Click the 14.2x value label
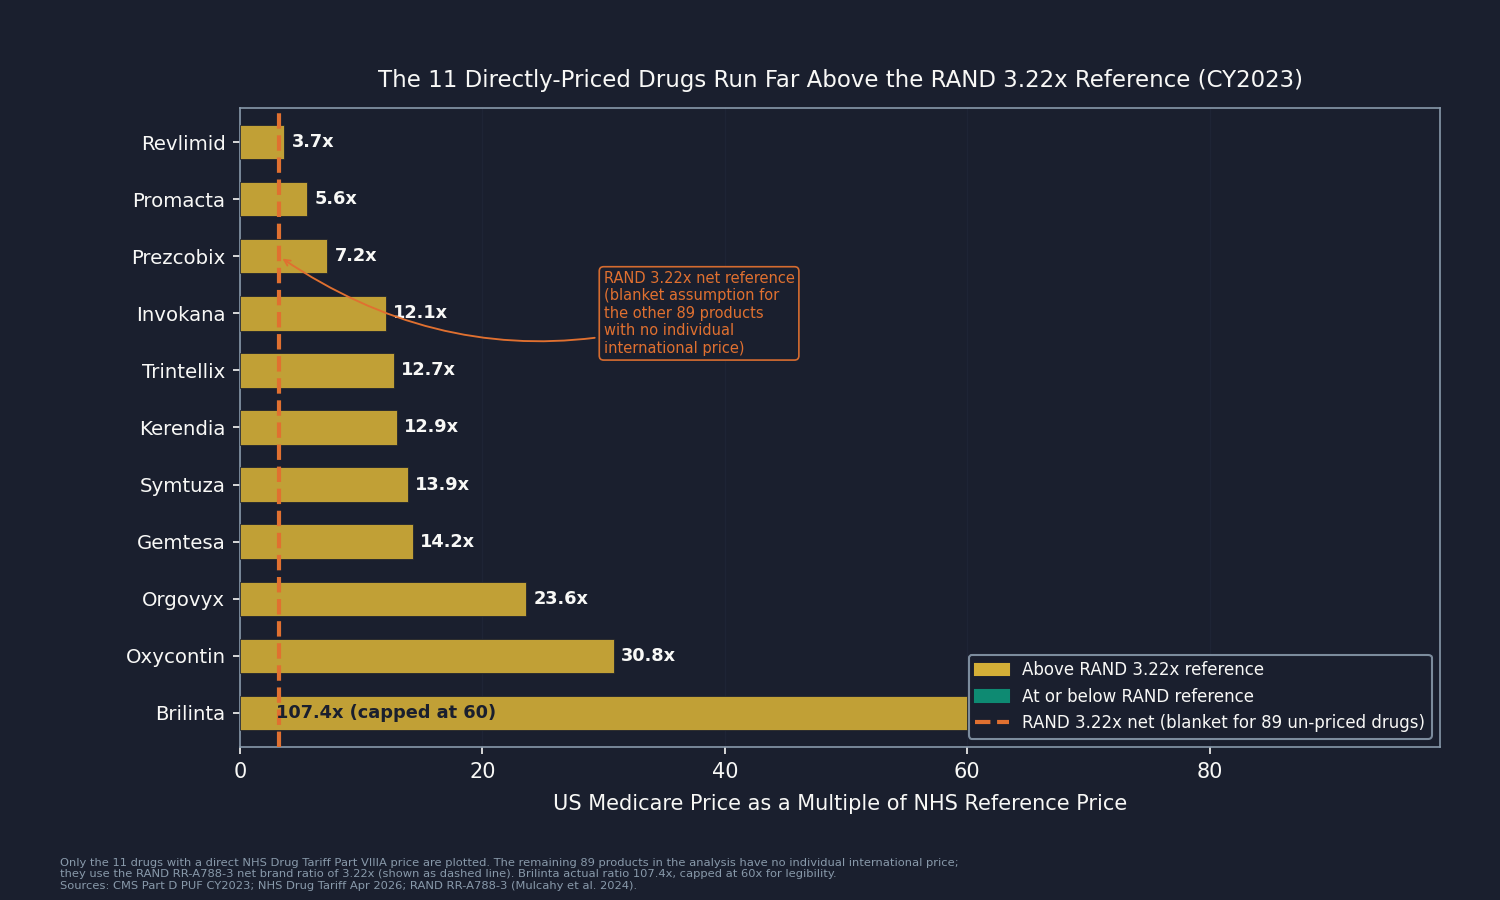Screen dimensions: 1500x900 point(447,542)
